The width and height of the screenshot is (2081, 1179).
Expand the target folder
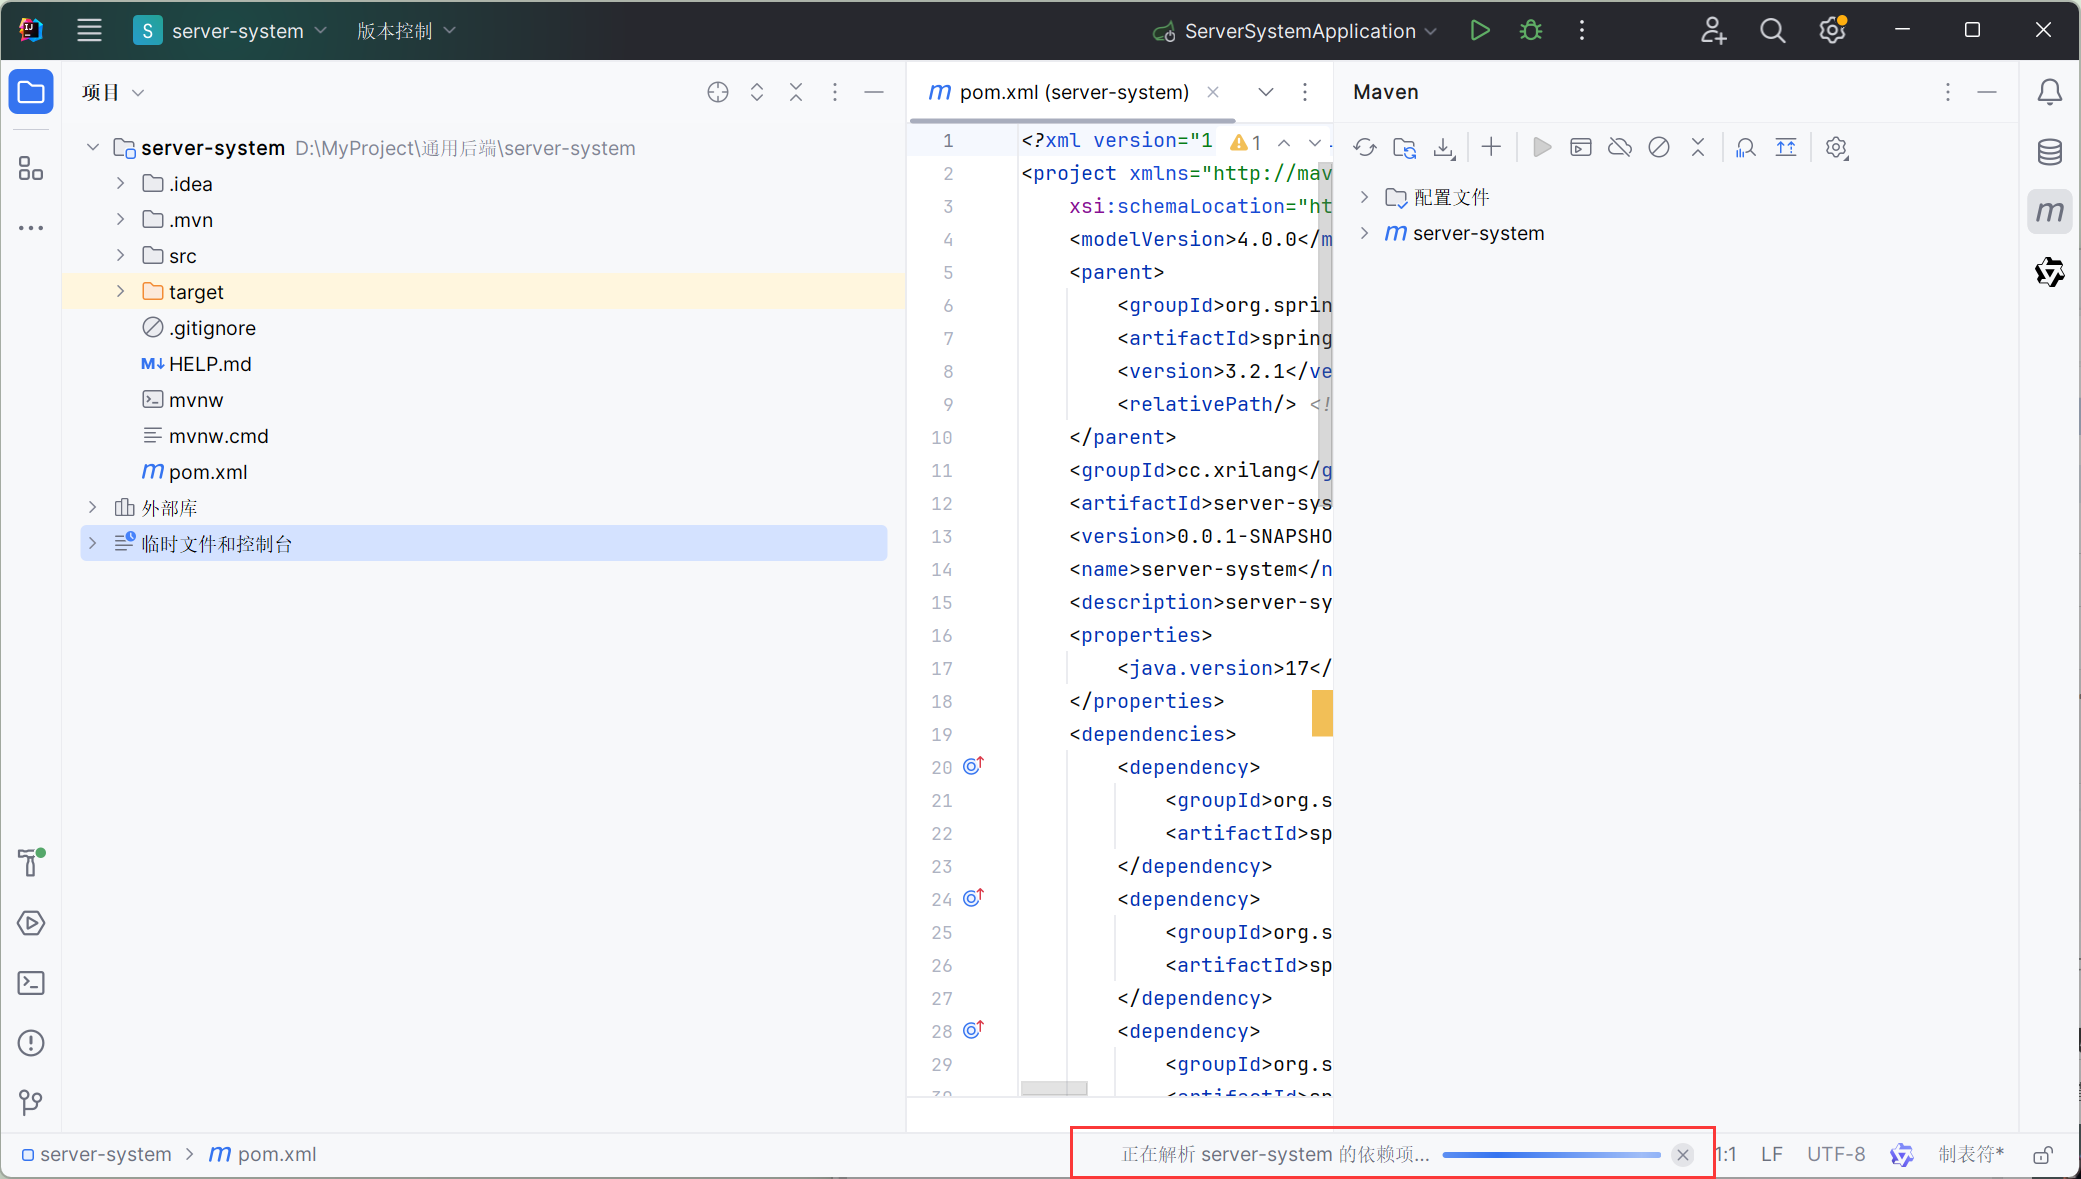120,291
